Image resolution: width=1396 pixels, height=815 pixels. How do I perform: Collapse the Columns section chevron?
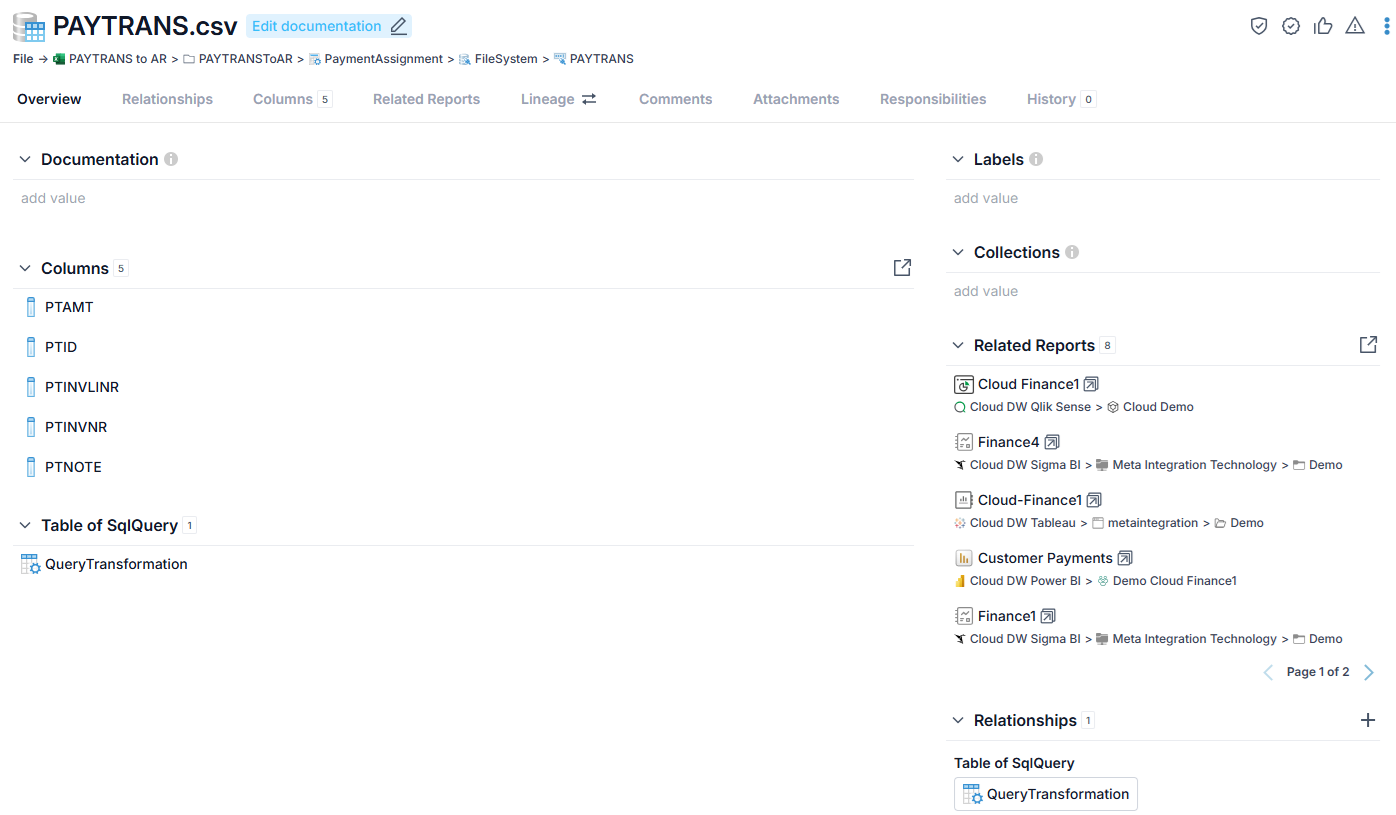25,268
